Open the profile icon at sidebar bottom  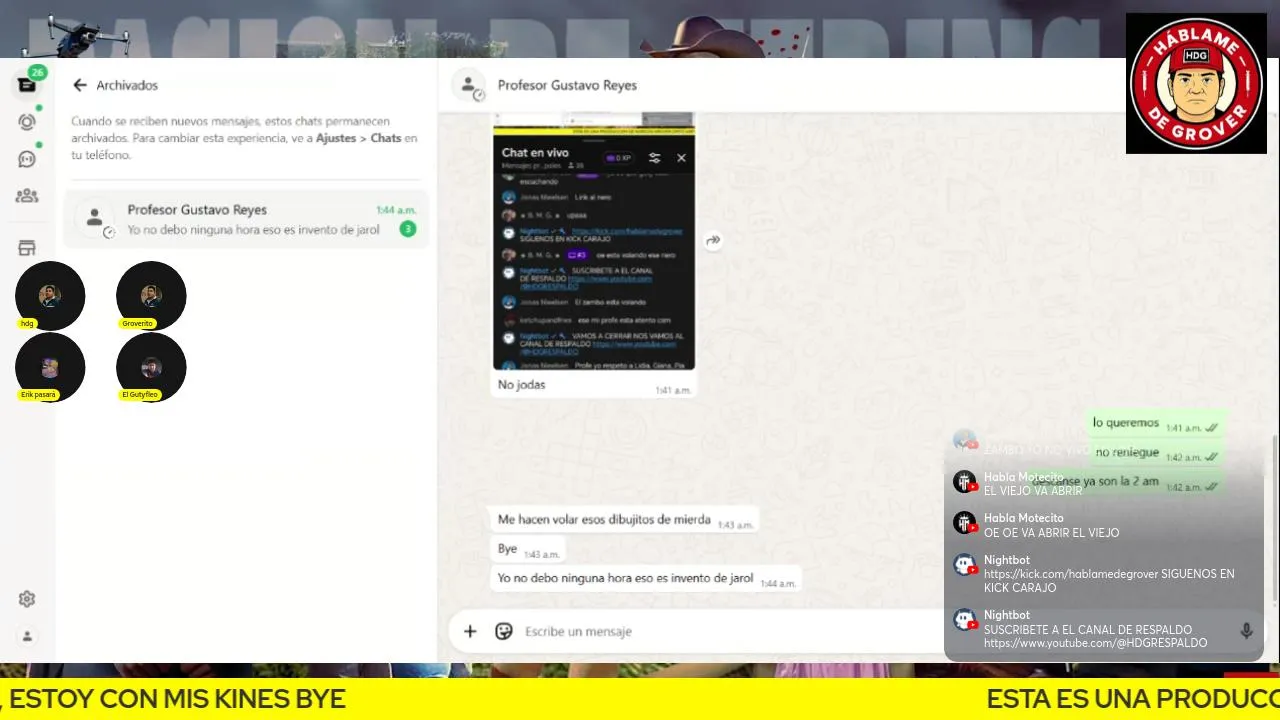pos(27,636)
